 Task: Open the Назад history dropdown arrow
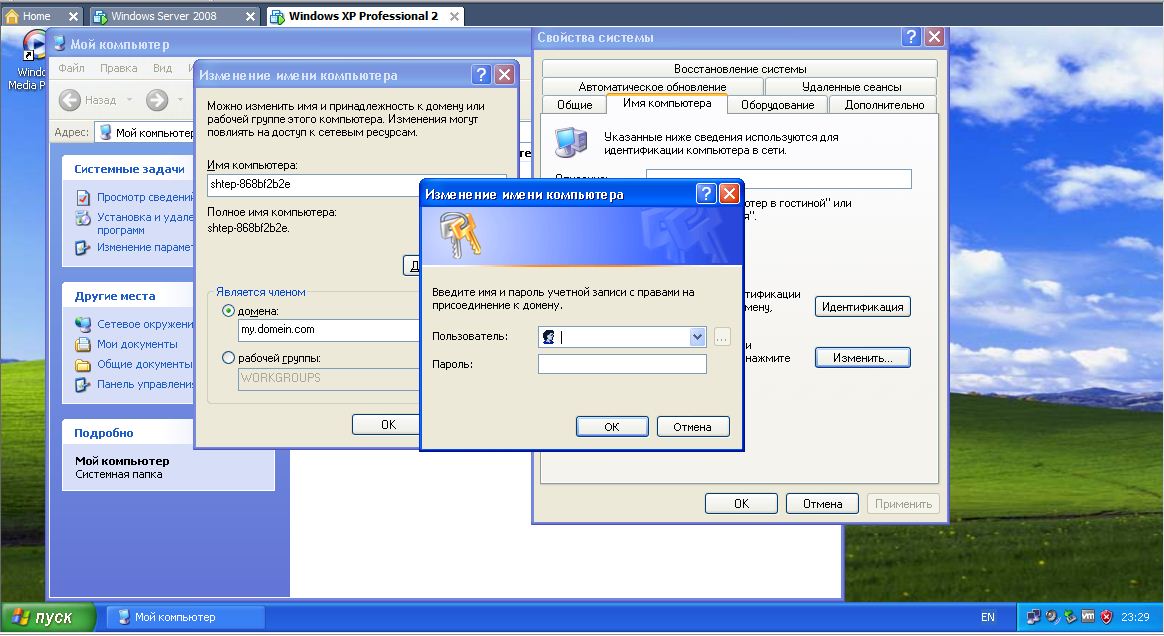click(x=129, y=99)
